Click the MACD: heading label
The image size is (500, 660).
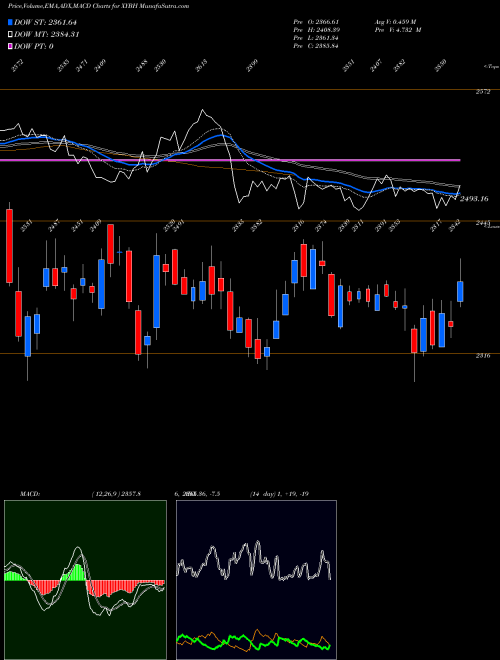tap(30, 494)
